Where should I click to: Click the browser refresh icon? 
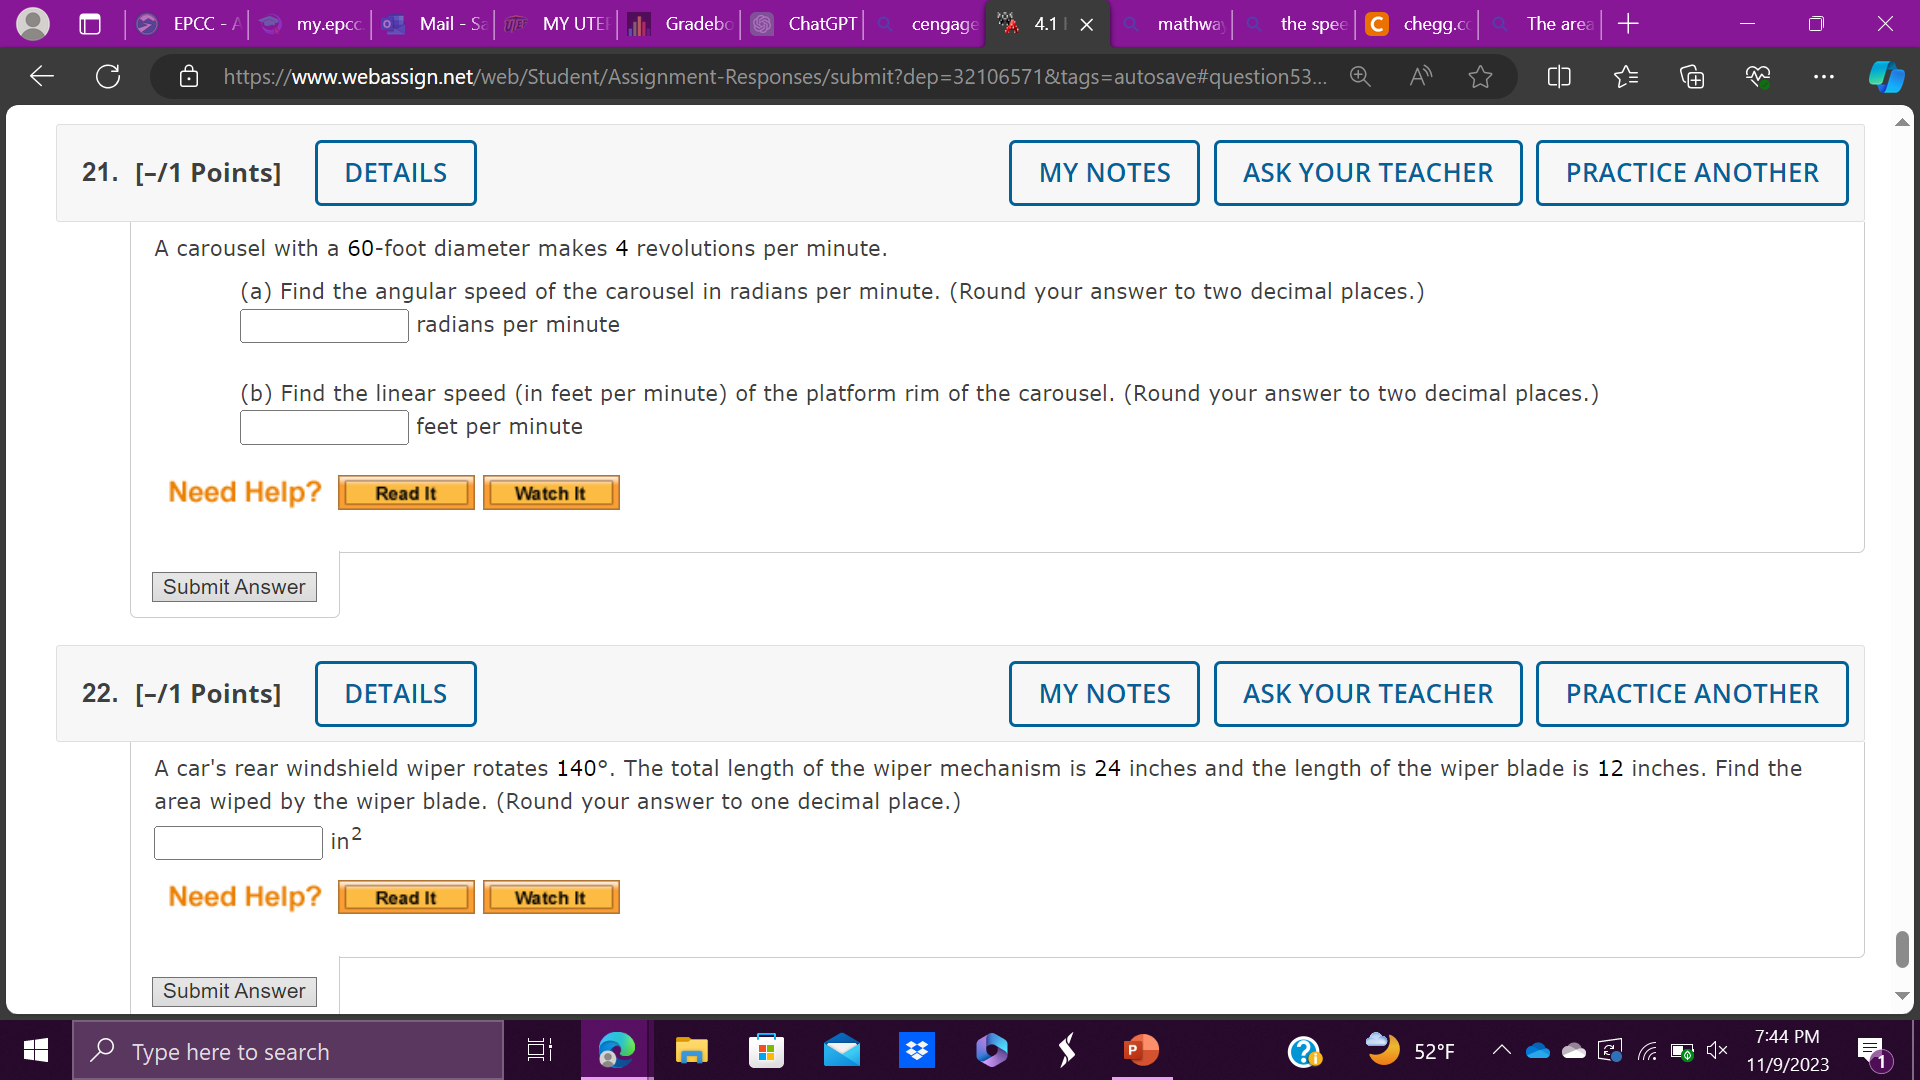(108, 76)
